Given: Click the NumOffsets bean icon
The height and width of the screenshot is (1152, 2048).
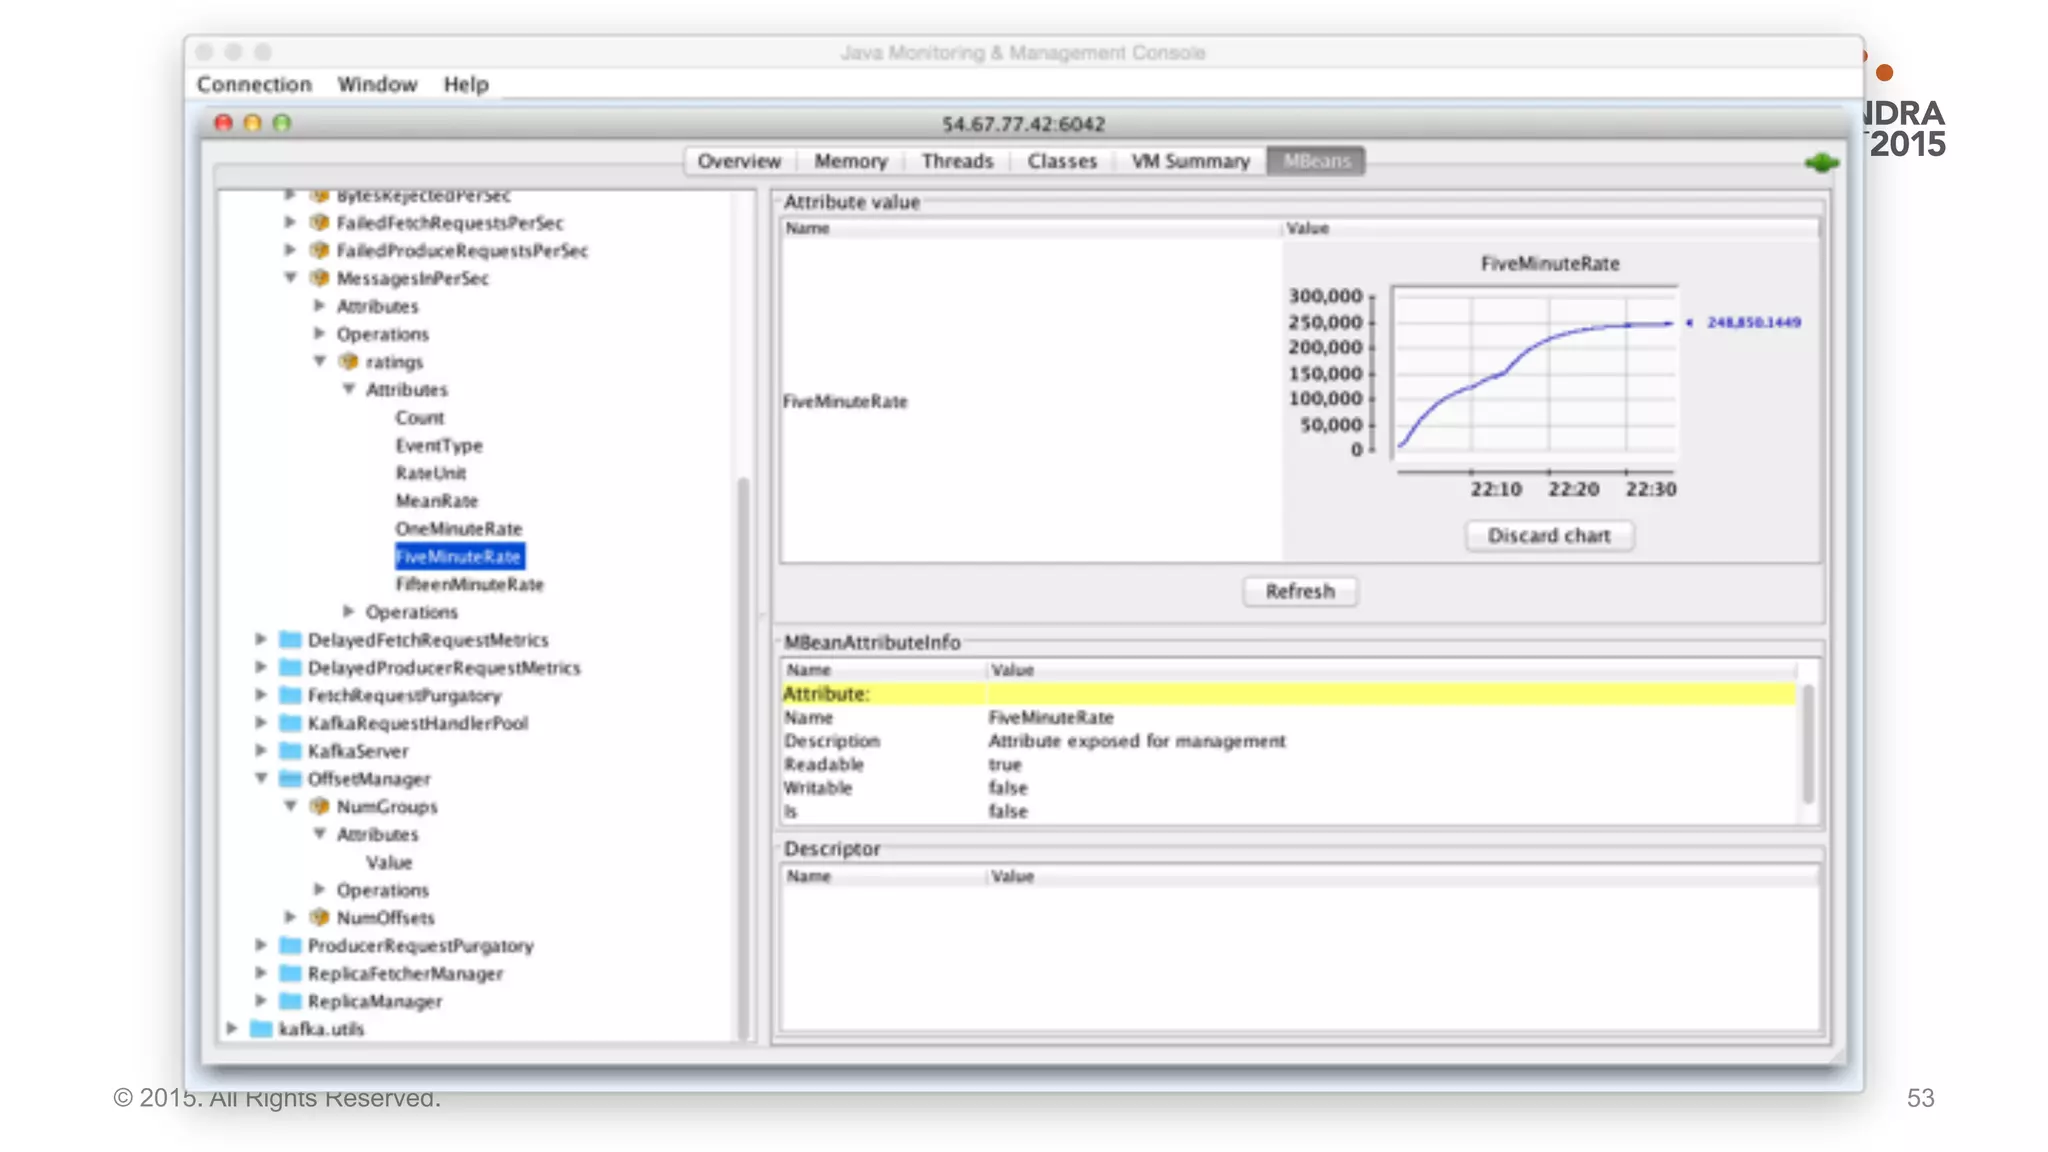Looking at the screenshot, I should 319,917.
